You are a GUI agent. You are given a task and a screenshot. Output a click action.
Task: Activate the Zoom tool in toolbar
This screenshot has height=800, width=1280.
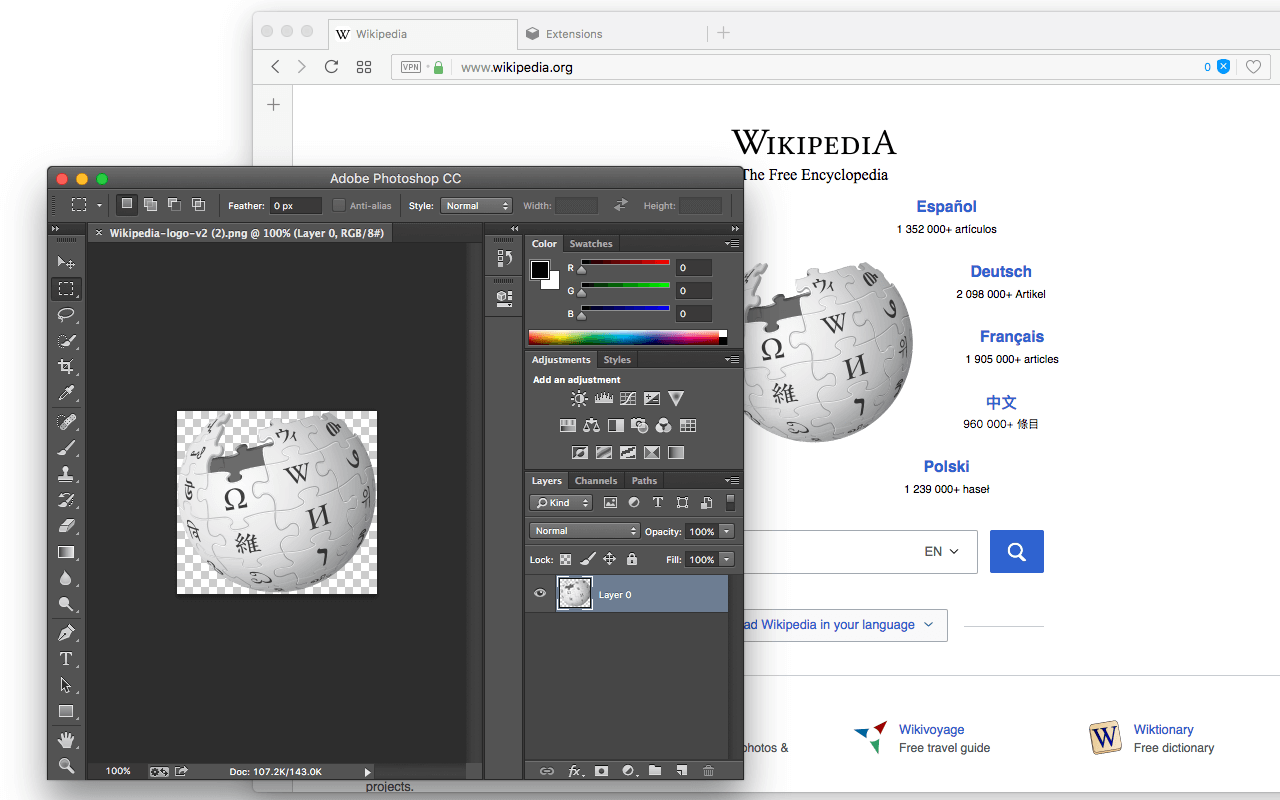[x=66, y=766]
